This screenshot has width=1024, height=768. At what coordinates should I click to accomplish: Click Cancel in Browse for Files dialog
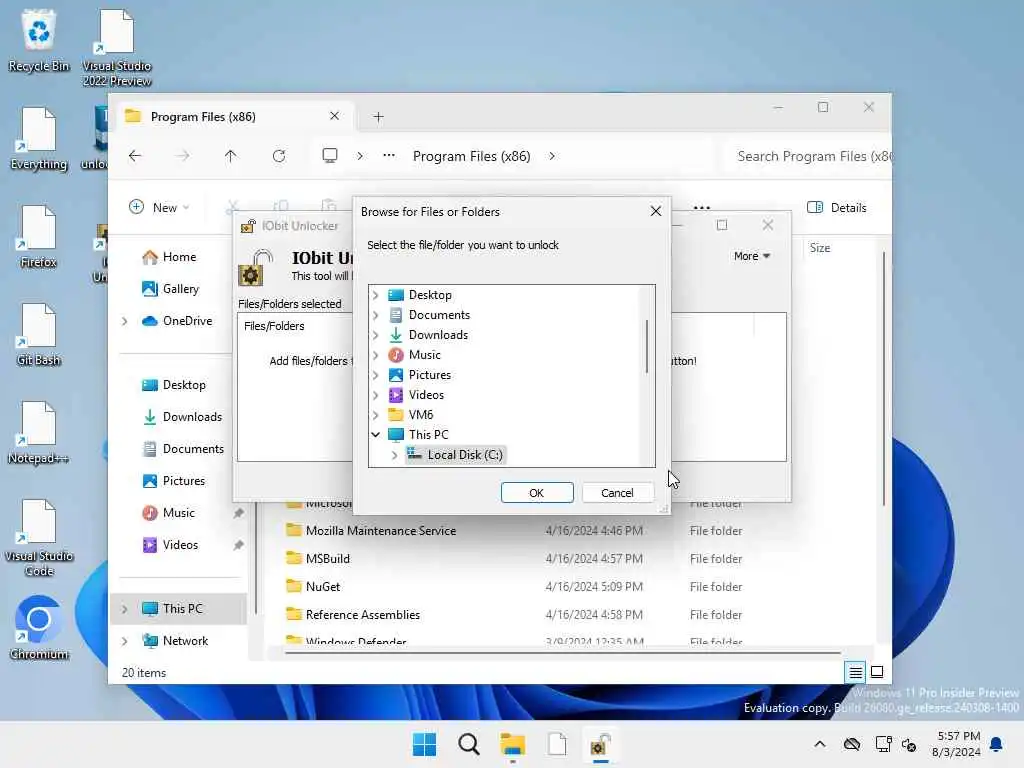pos(617,492)
